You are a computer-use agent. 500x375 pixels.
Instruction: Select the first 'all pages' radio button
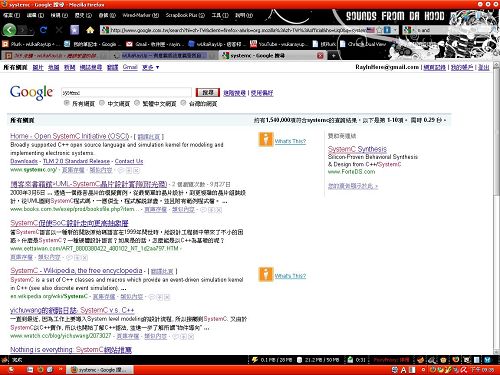point(66,103)
